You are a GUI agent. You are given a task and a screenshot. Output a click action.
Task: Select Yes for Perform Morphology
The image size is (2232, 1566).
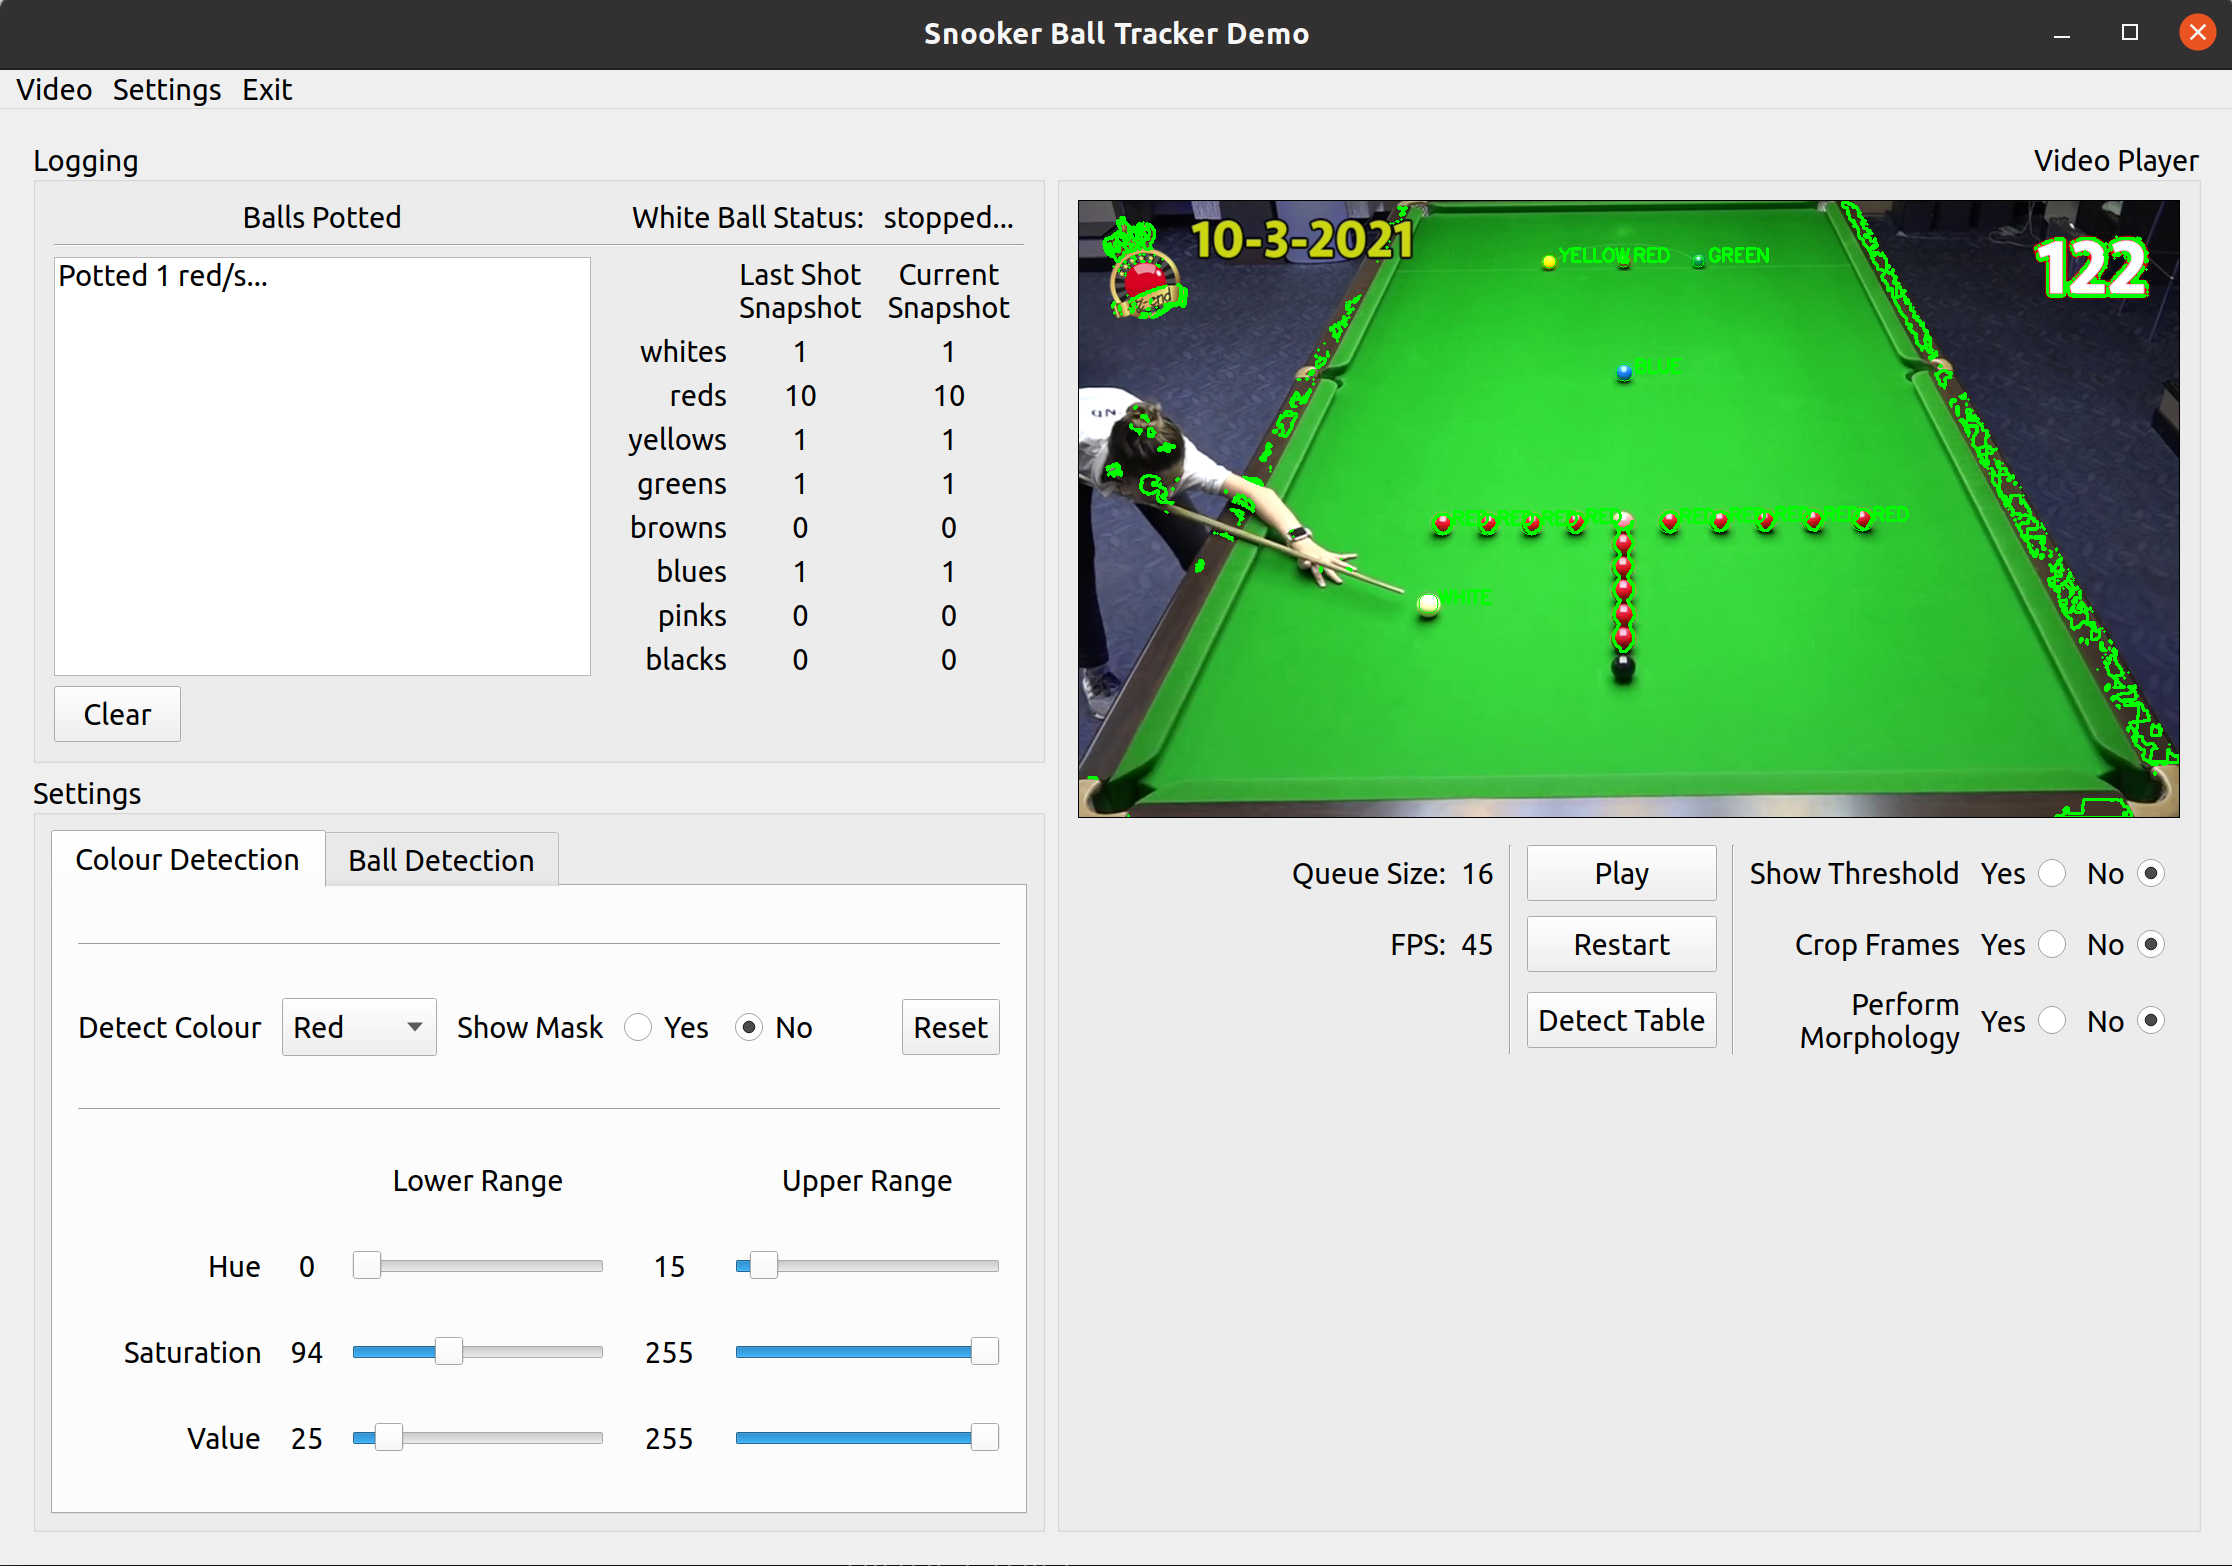click(2051, 1020)
